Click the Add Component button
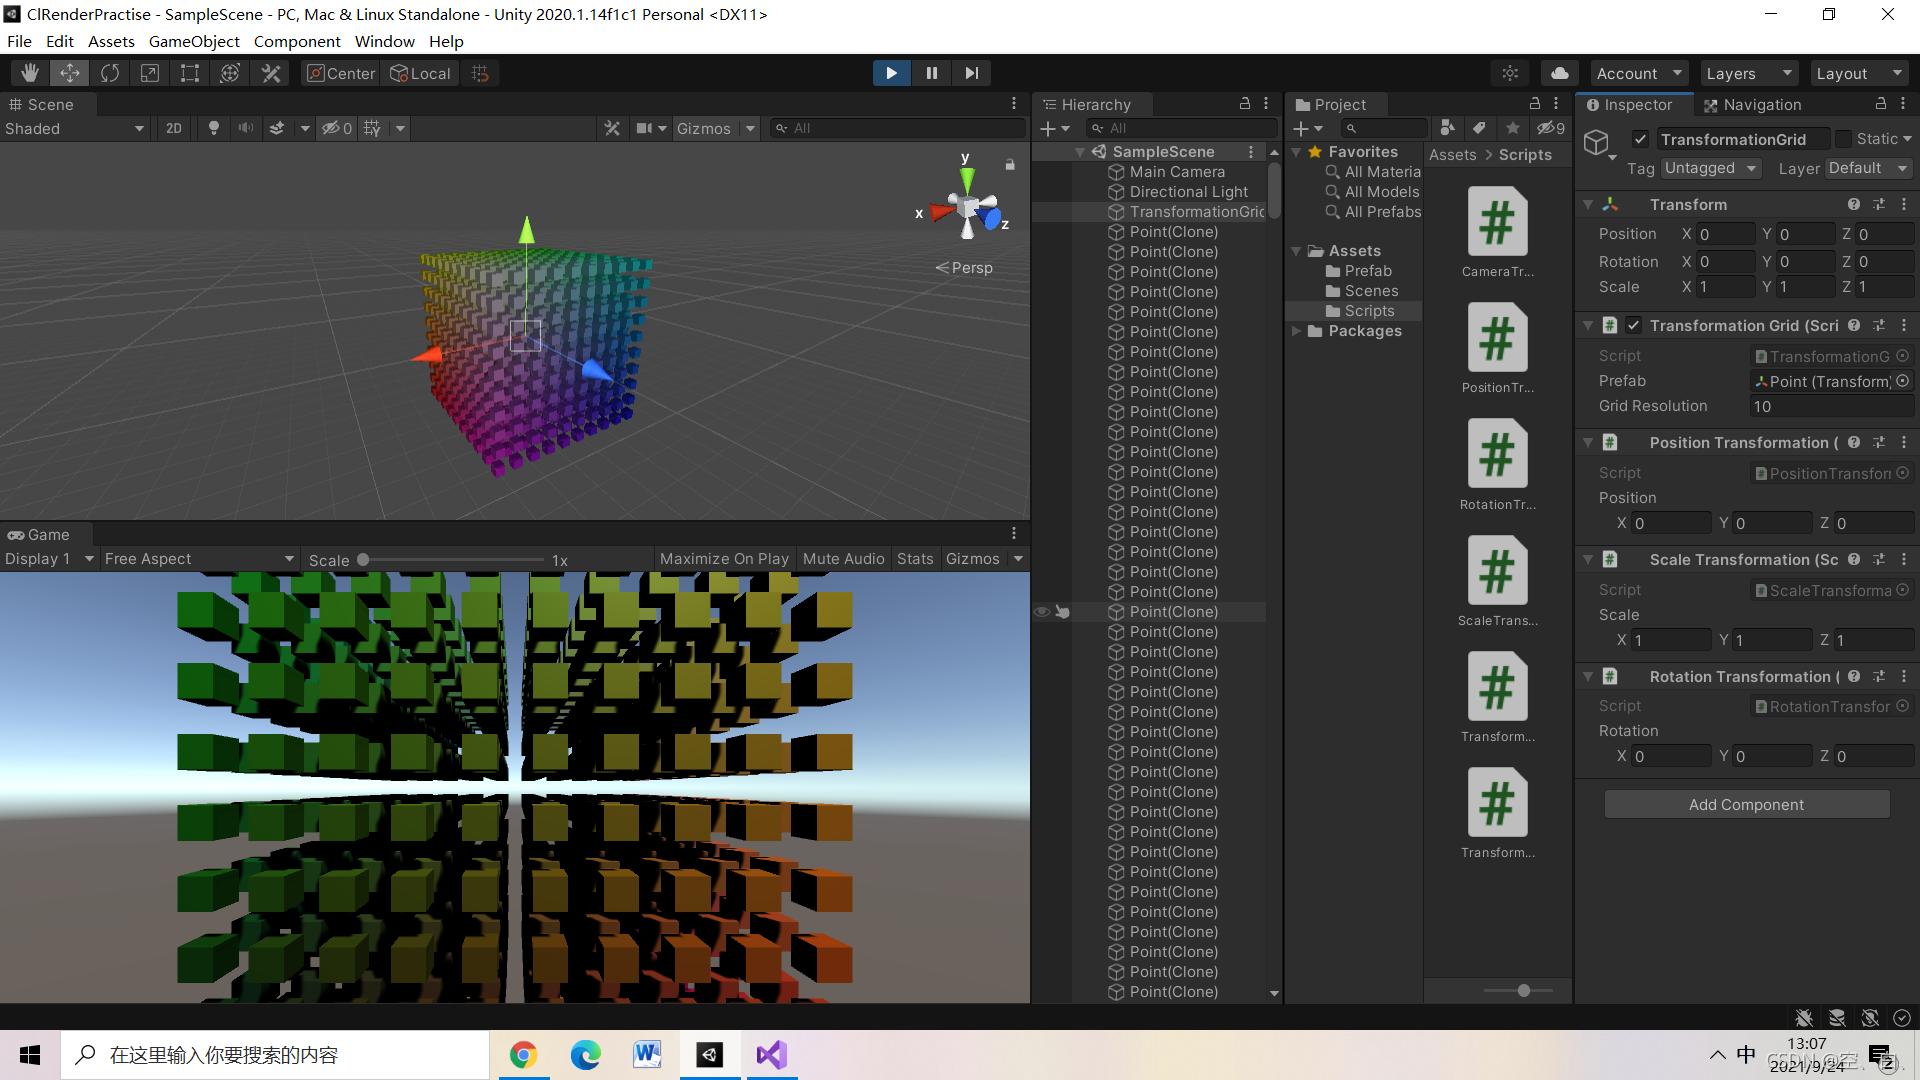This screenshot has height=1080, width=1920. pos(1746,804)
